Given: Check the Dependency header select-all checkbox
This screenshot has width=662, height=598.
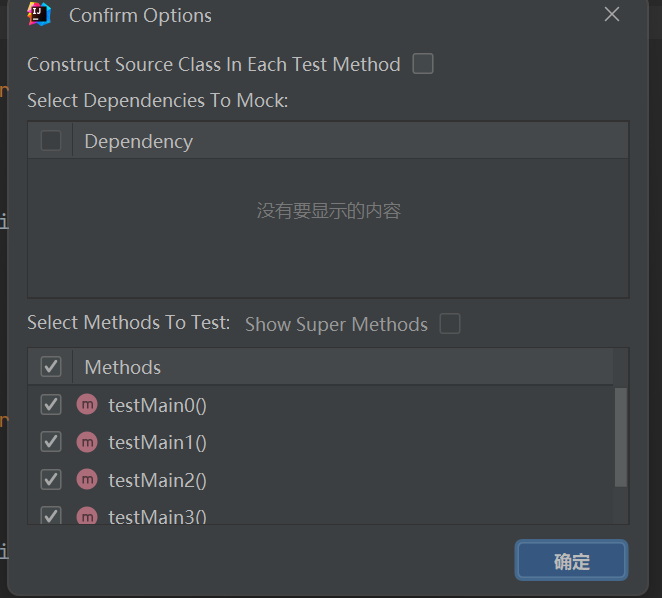Looking at the screenshot, I should pyautogui.click(x=51, y=141).
